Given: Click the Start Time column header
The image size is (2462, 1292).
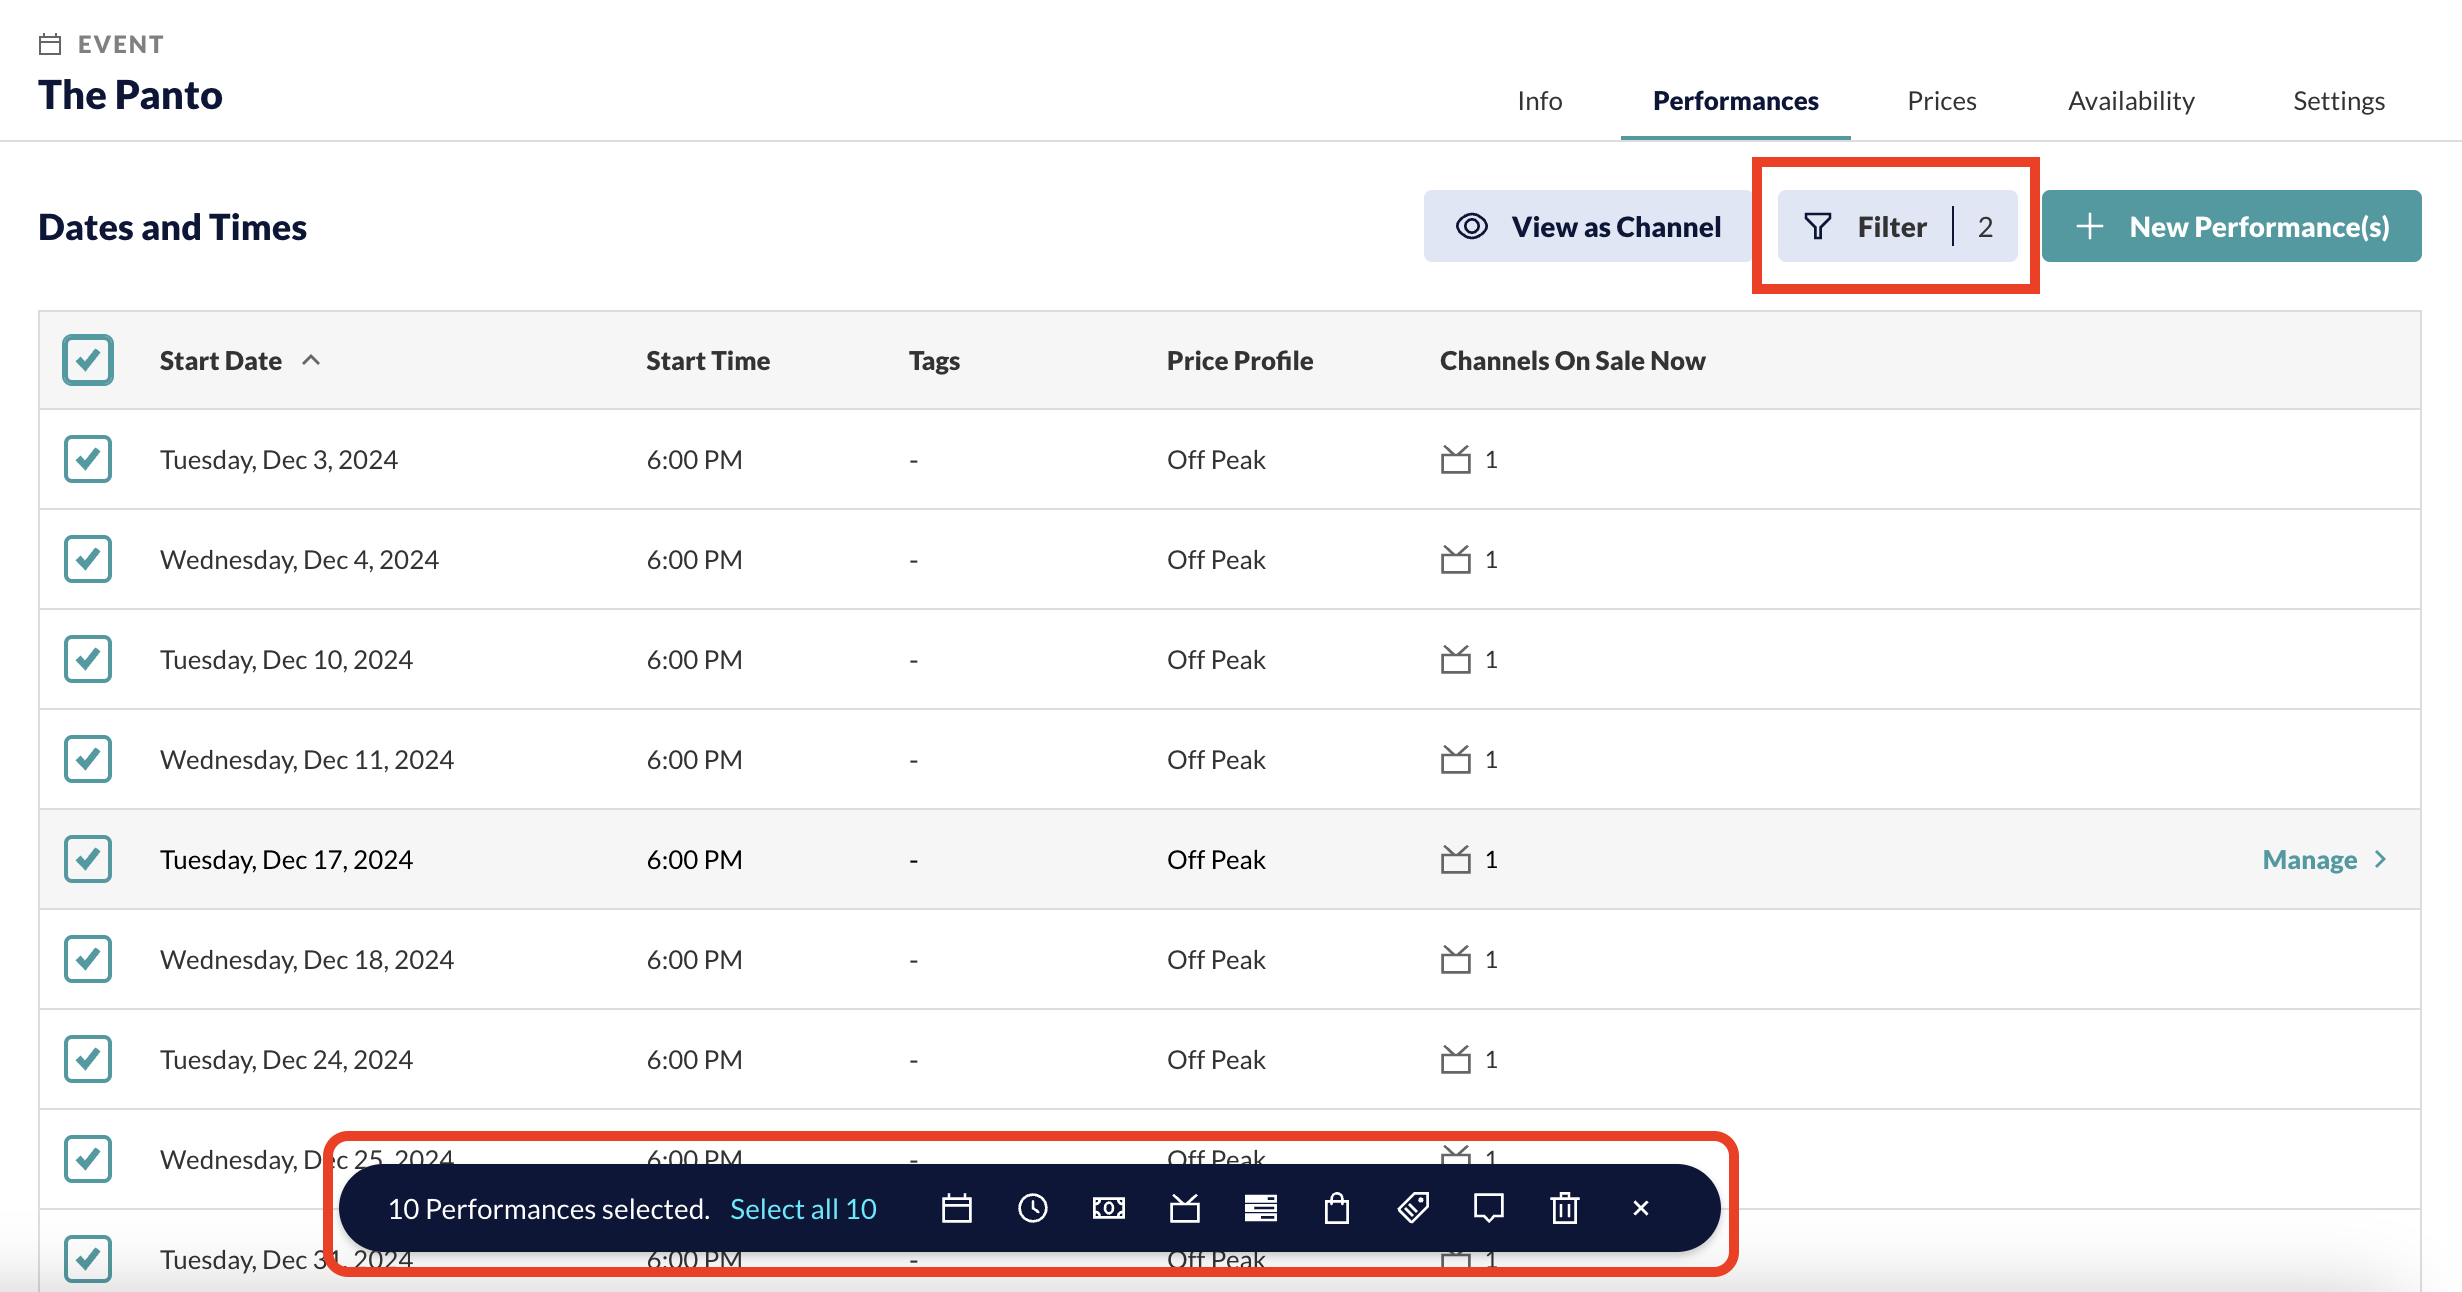Looking at the screenshot, I should click(707, 360).
